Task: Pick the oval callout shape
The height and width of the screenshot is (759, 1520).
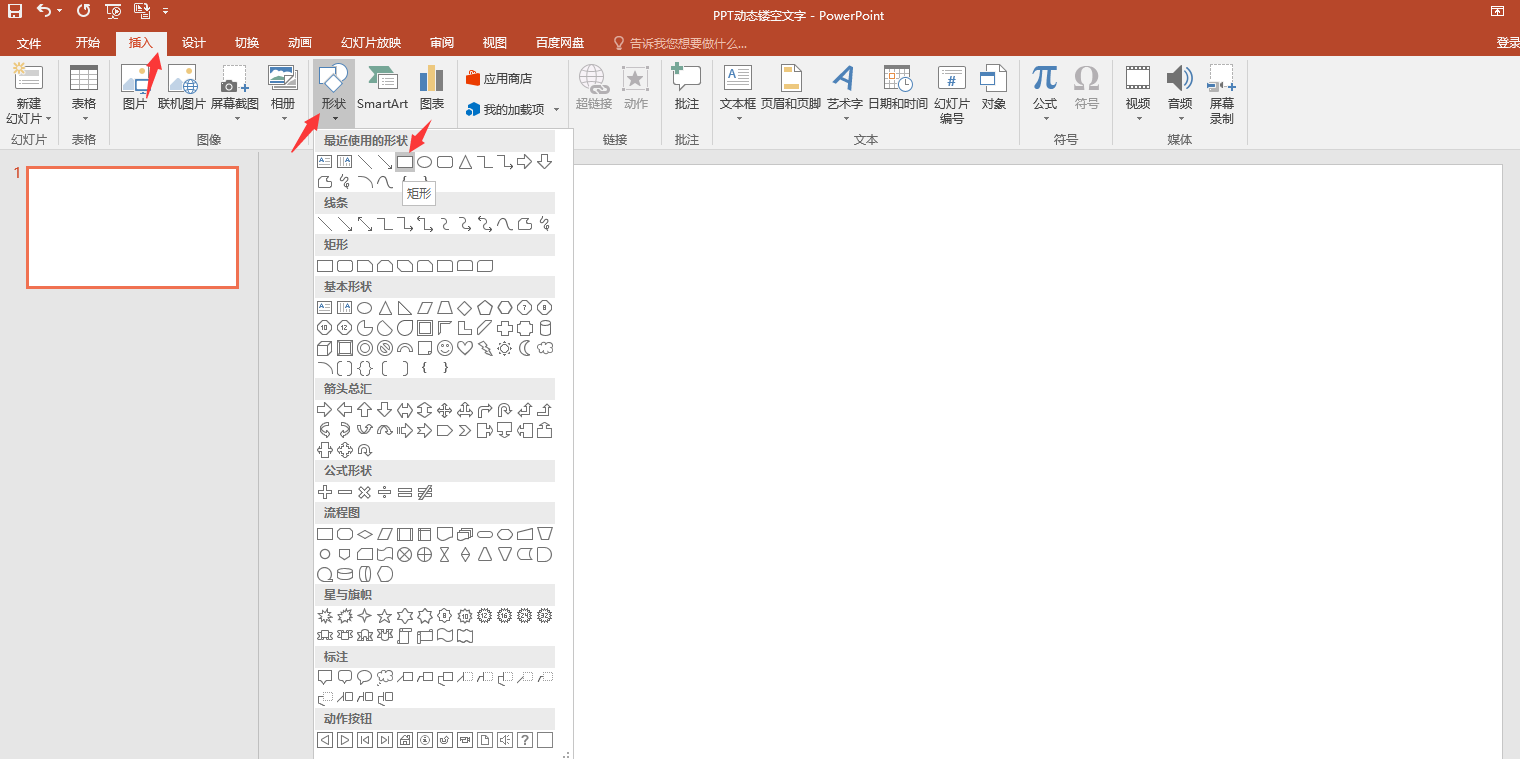Action: point(365,678)
